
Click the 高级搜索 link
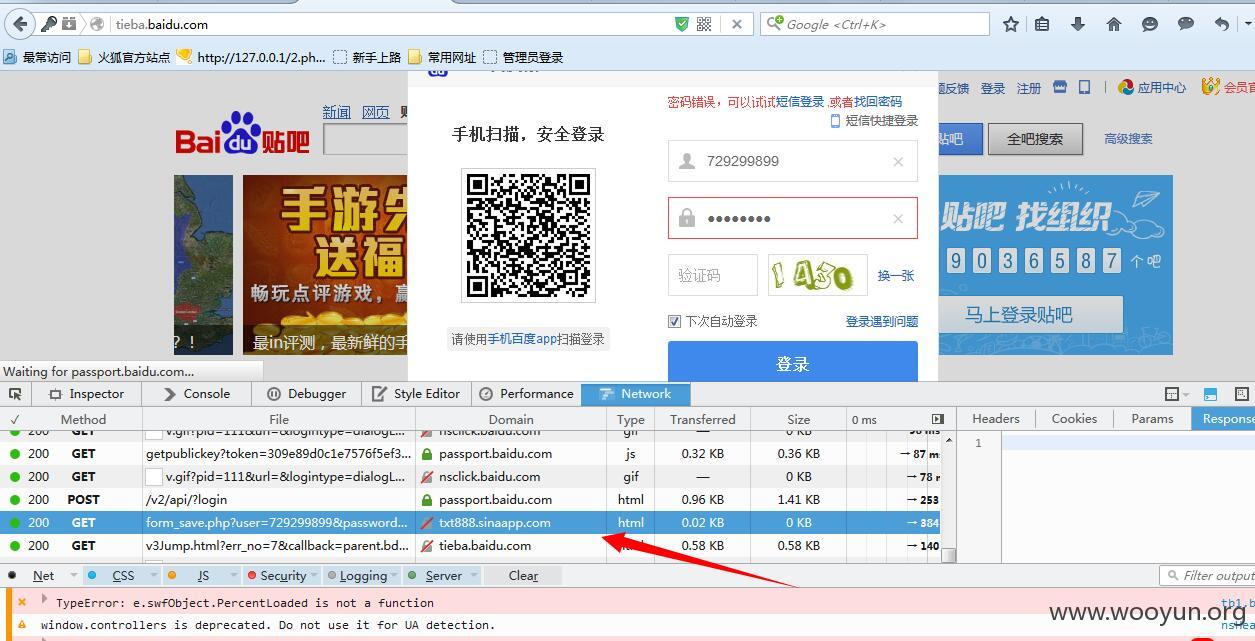(x=1128, y=139)
